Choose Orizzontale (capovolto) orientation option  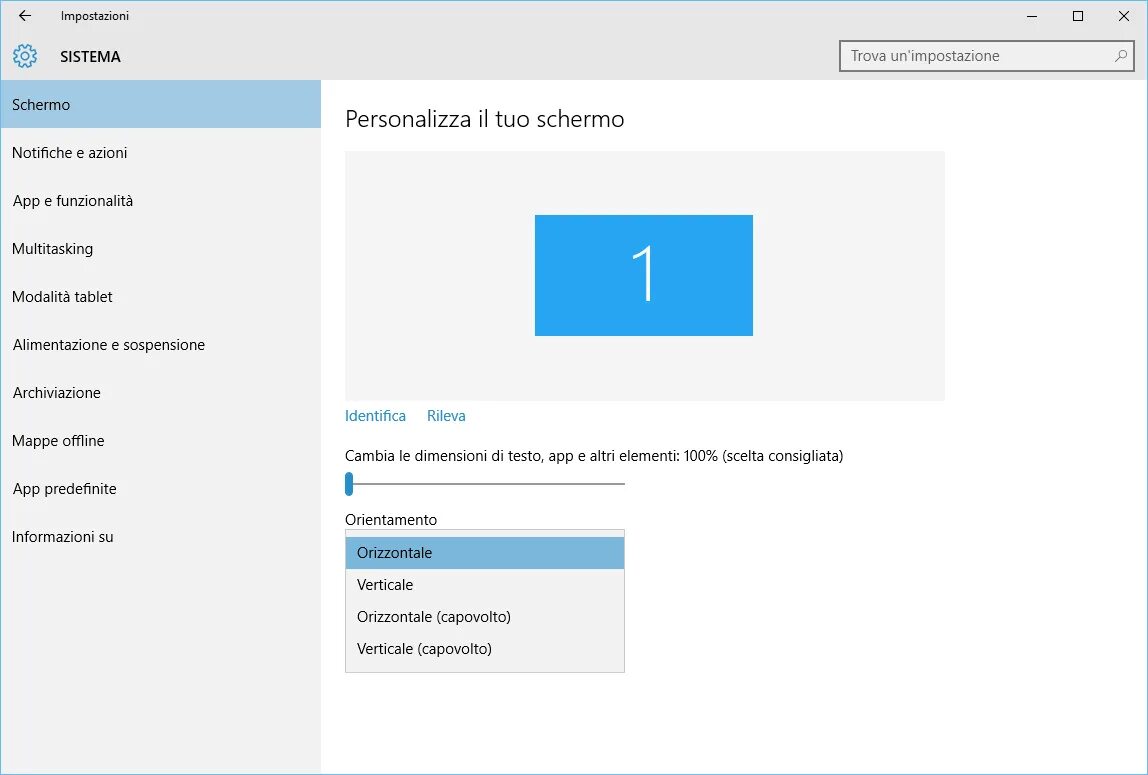click(485, 617)
